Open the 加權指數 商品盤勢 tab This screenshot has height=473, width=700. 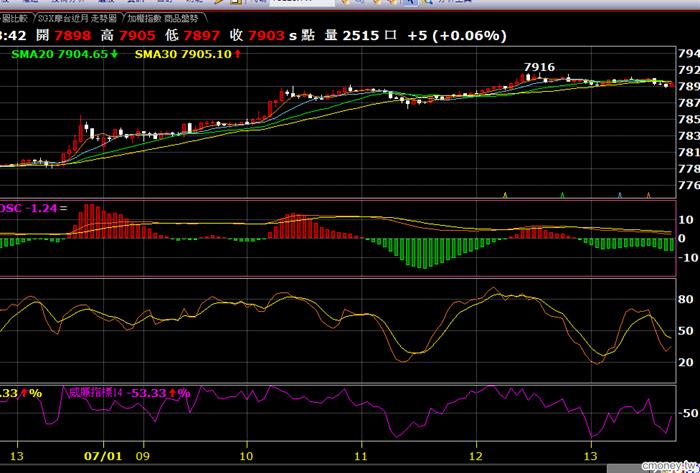click(x=163, y=18)
